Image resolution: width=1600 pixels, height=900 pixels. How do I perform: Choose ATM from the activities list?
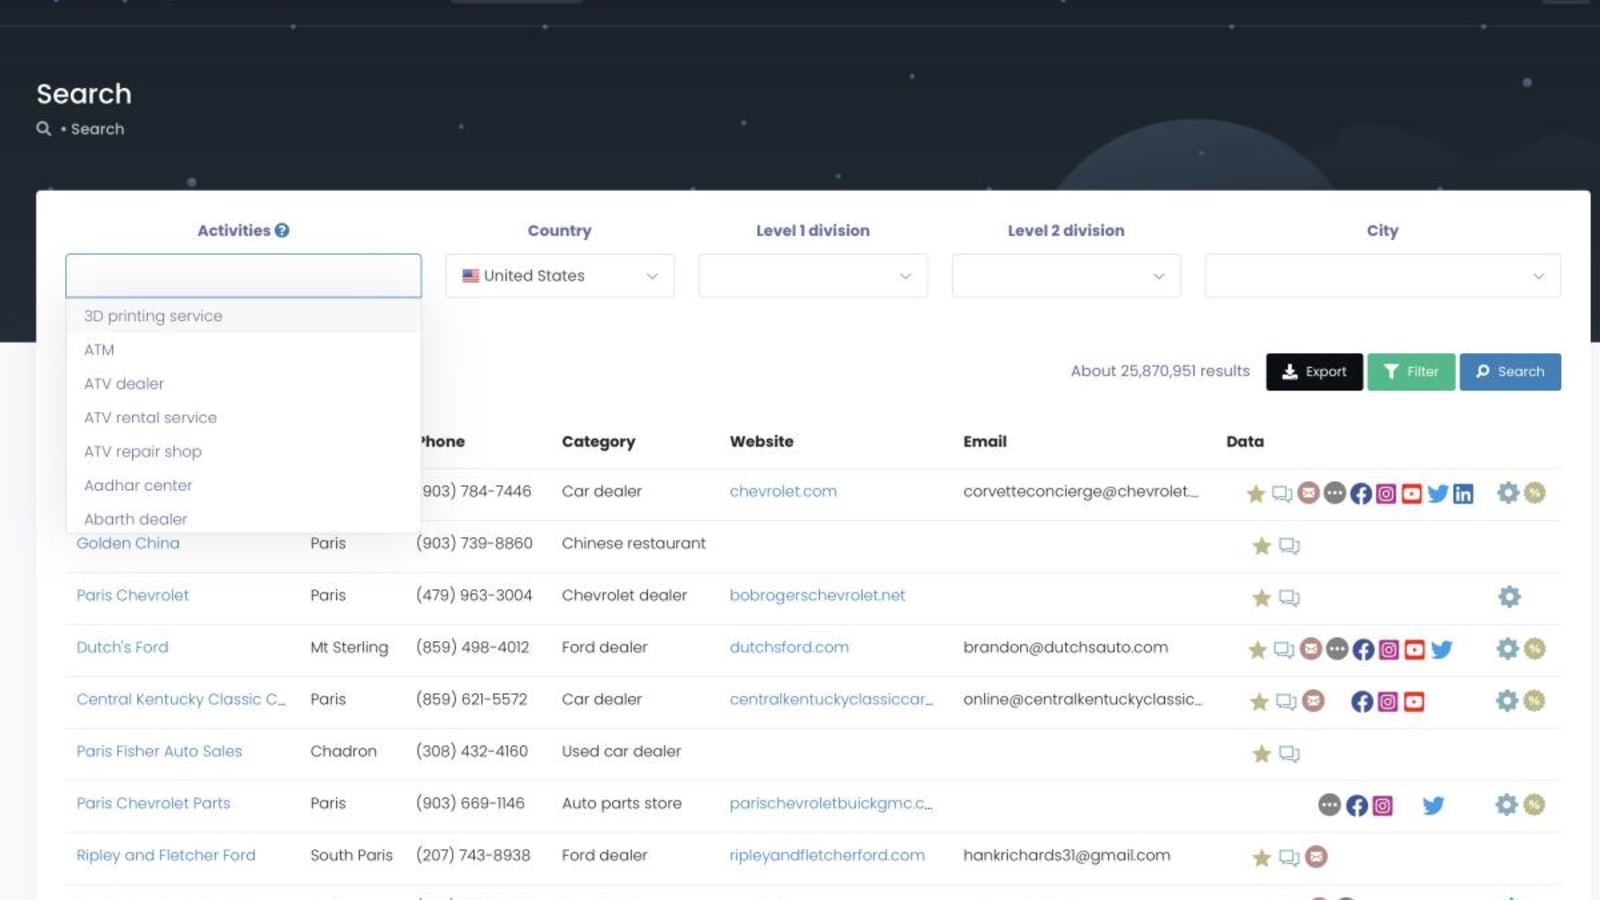pos(243,350)
